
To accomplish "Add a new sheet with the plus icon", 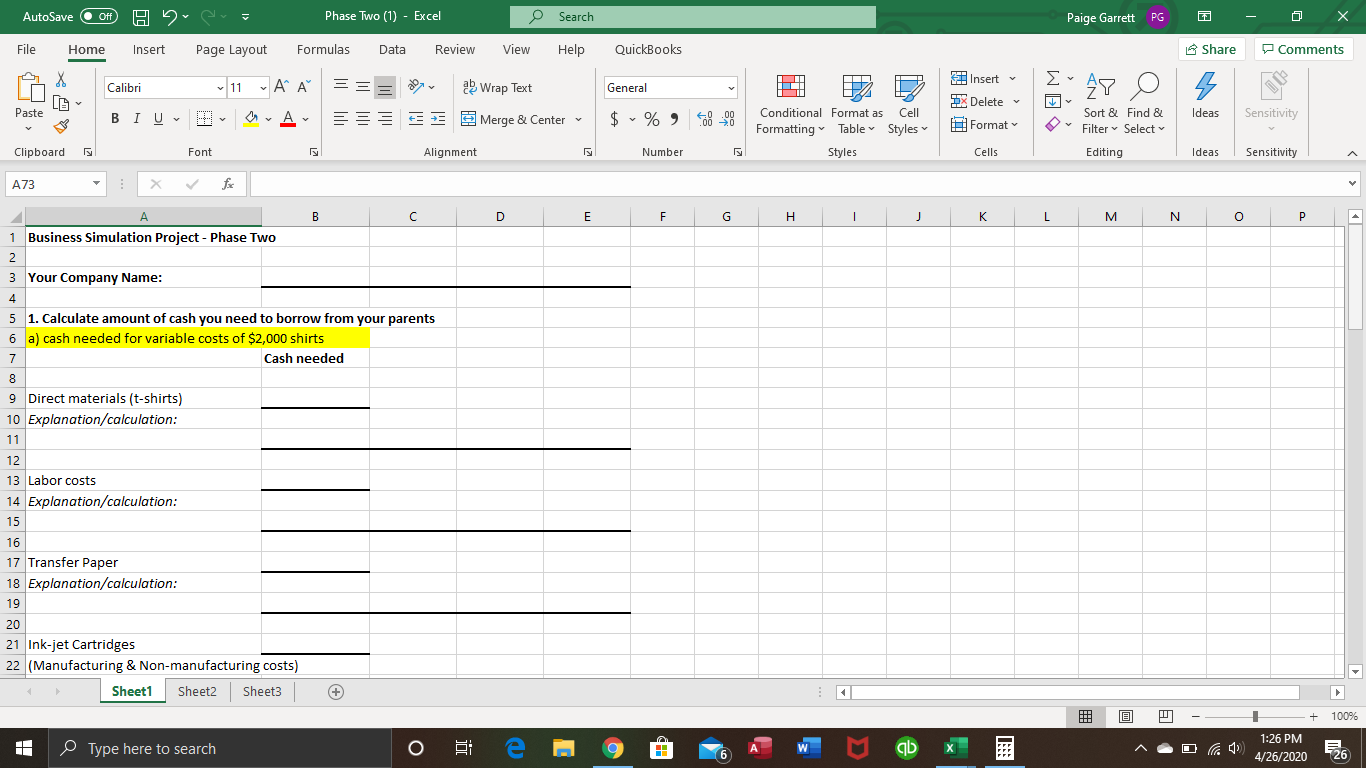I will pyautogui.click(x=336, y=692).
